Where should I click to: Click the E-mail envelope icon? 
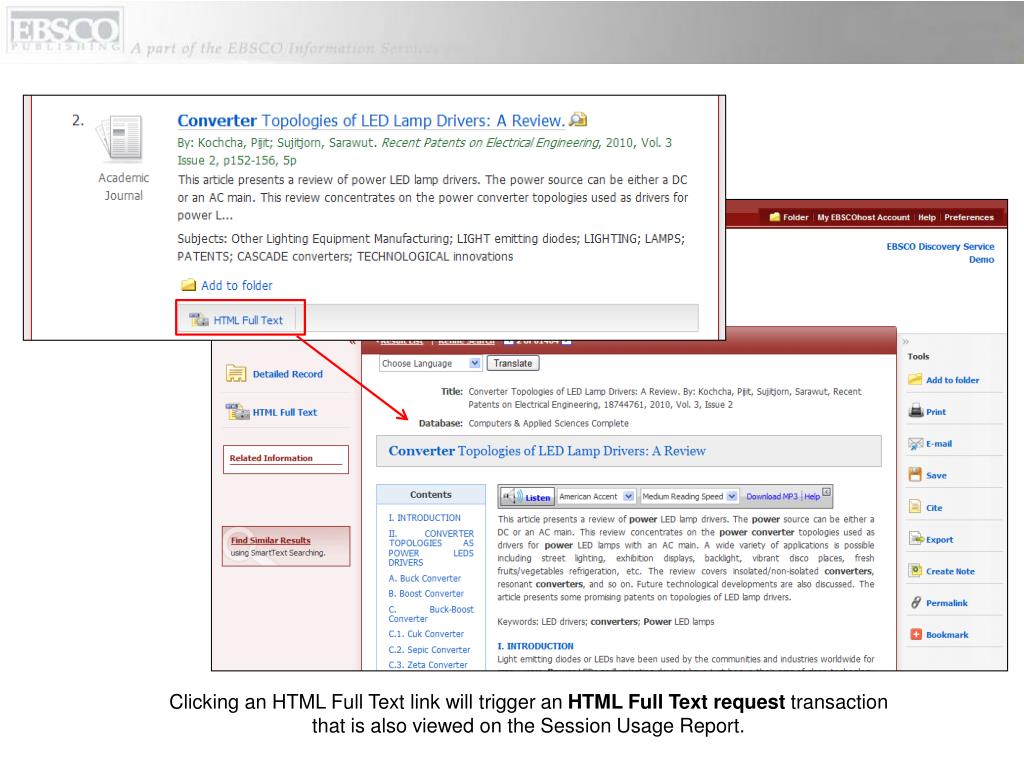[915, 443]
